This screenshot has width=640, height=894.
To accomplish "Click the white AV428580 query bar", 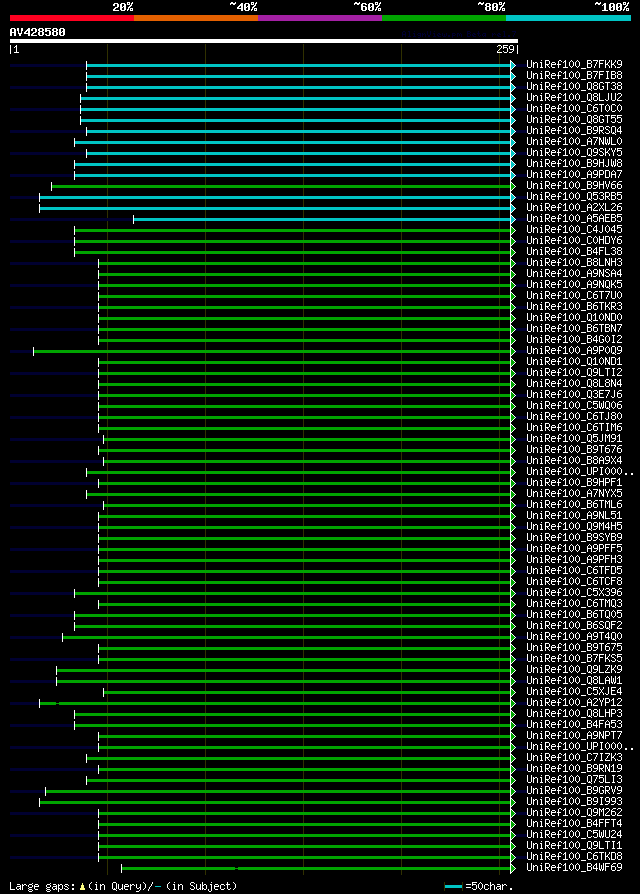I will tap(264, 41).
